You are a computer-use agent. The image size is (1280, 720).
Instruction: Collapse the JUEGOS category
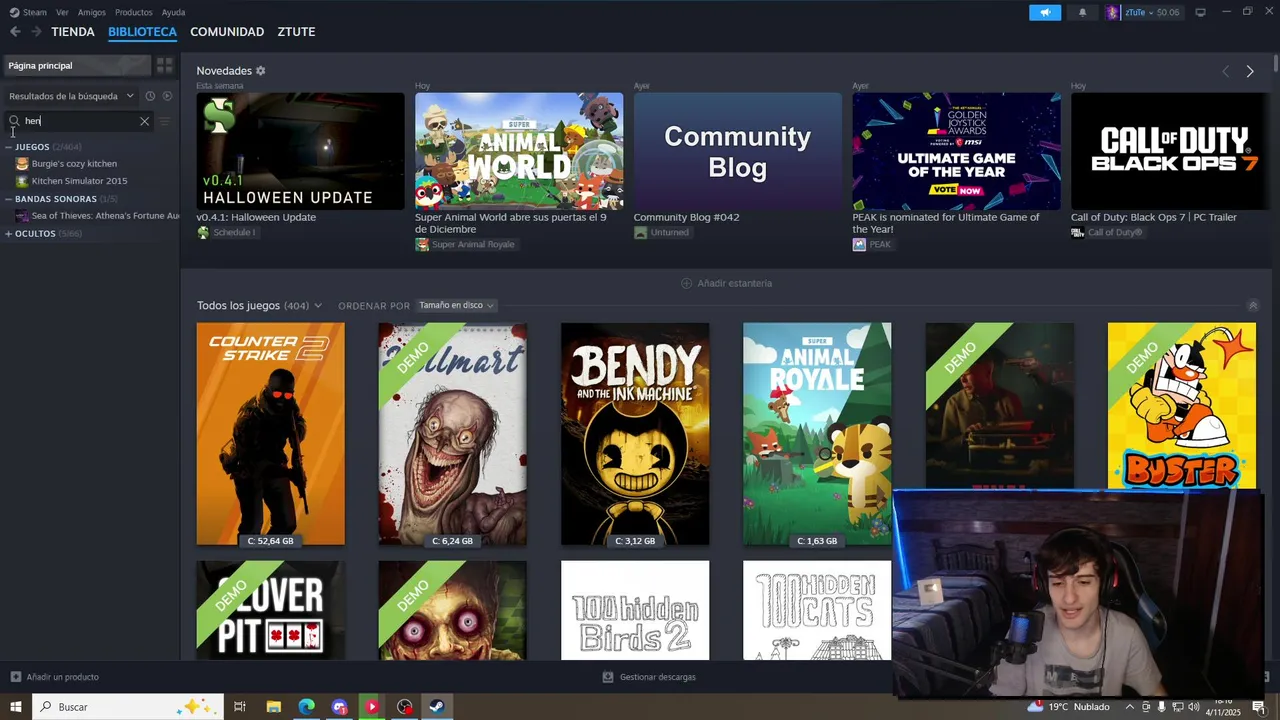[x=9, y=147]
